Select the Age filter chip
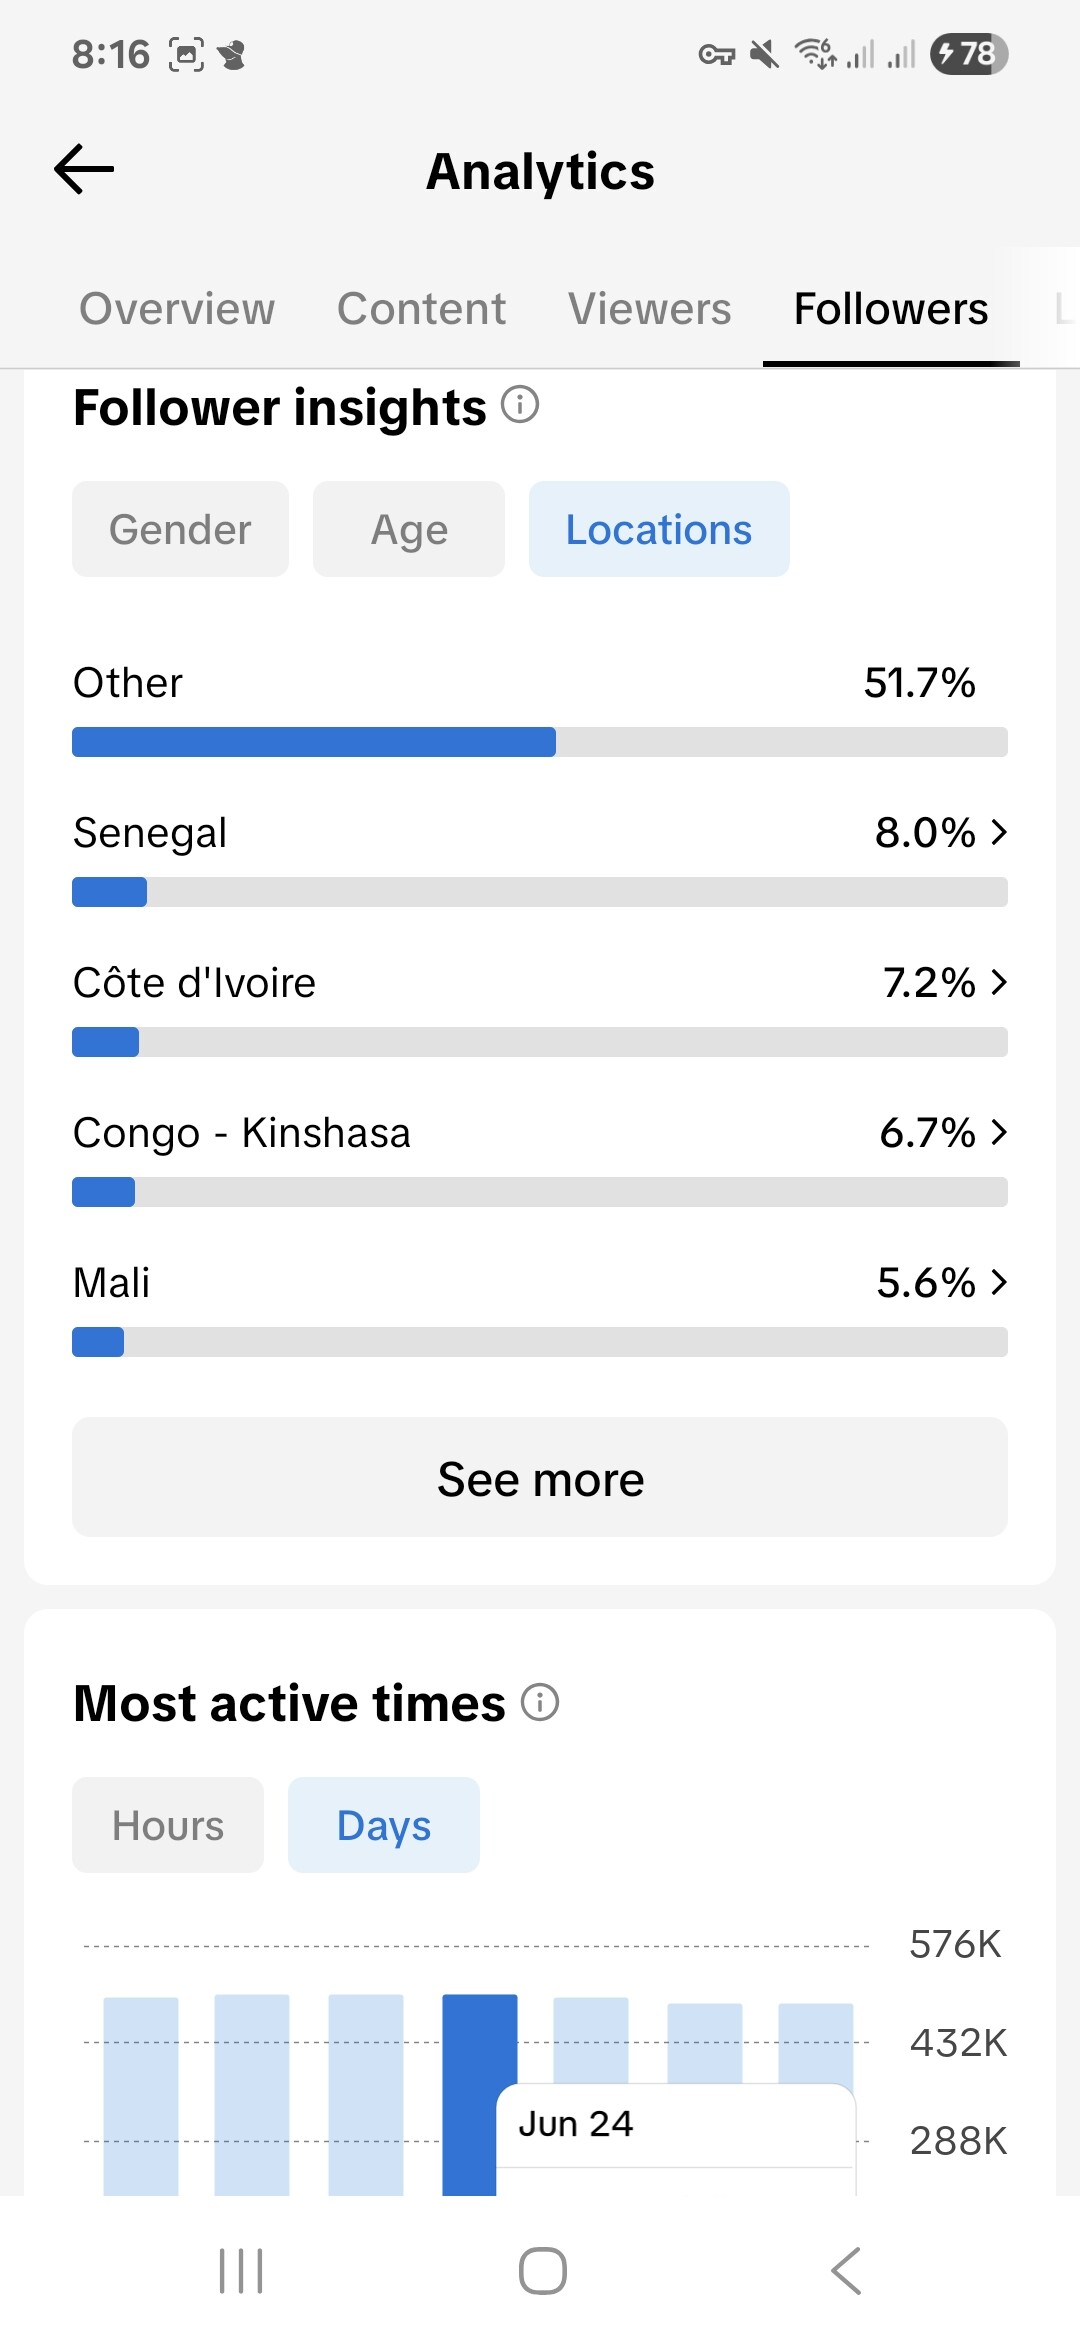This screenshot has width=1080, height=2340. tap(409, 529)
